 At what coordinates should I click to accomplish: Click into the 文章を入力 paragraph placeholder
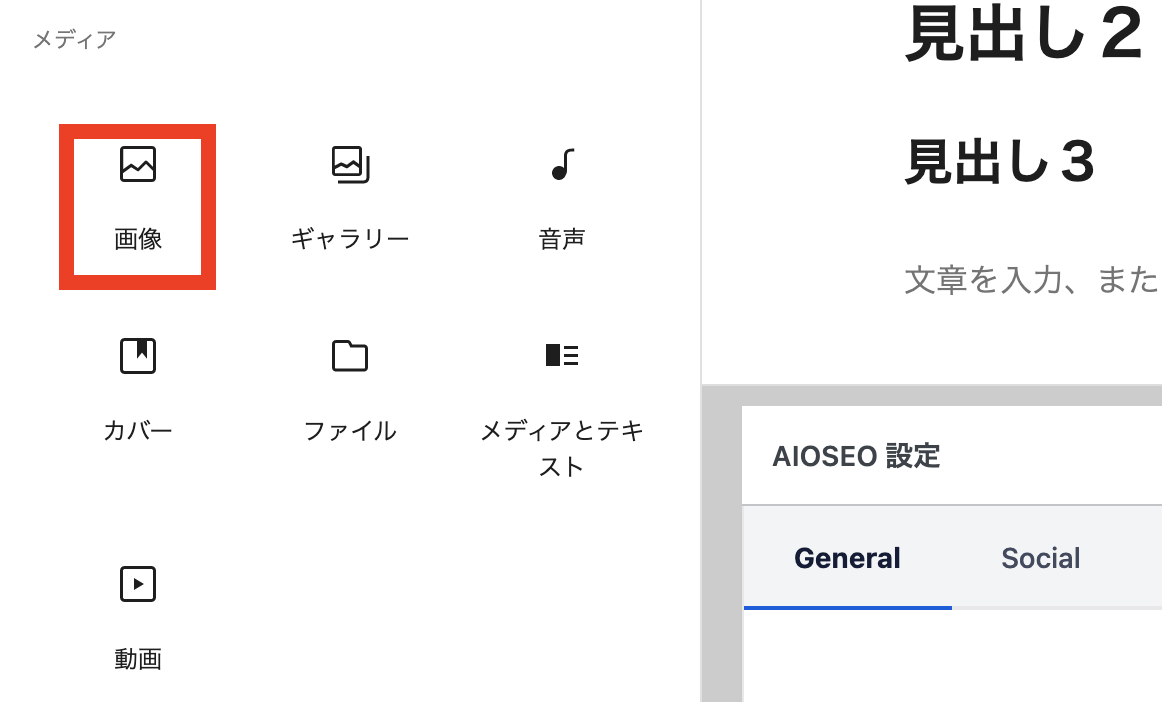pos(1032,280)
